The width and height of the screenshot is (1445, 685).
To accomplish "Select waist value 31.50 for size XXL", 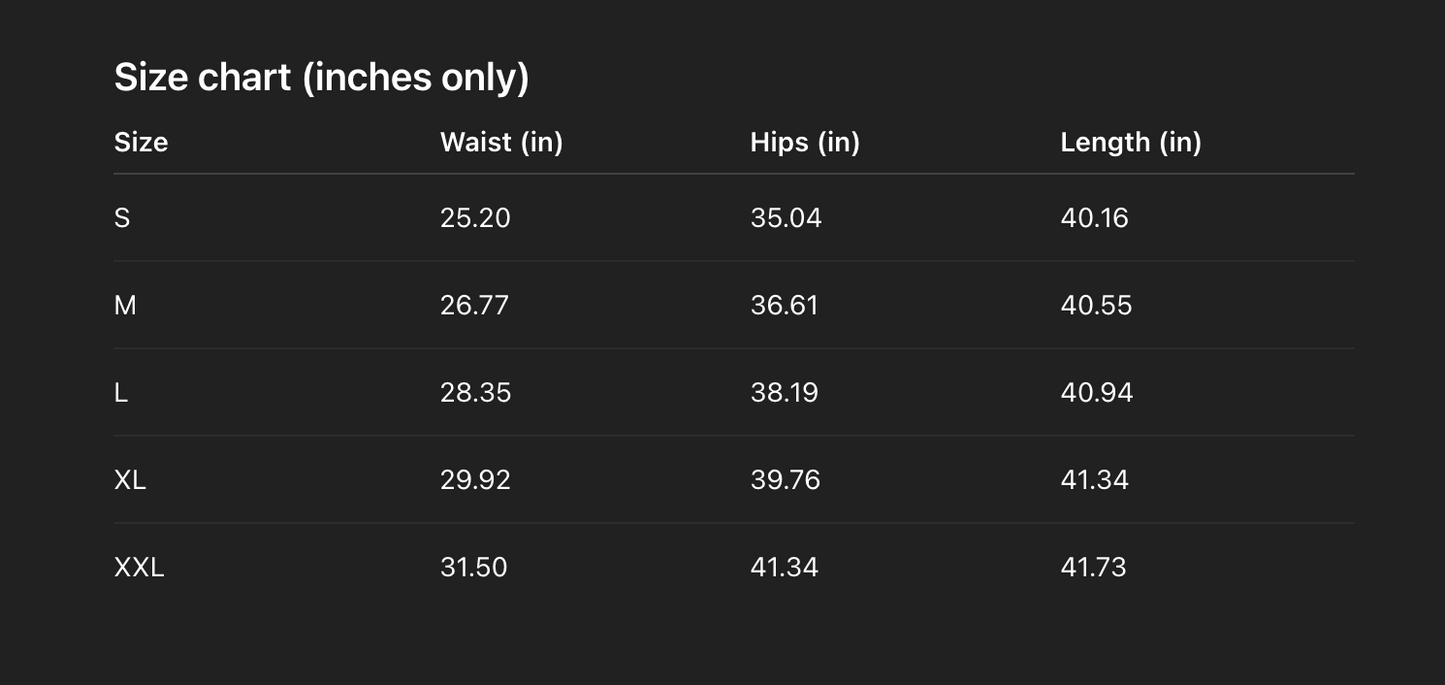I will [473, 567].
